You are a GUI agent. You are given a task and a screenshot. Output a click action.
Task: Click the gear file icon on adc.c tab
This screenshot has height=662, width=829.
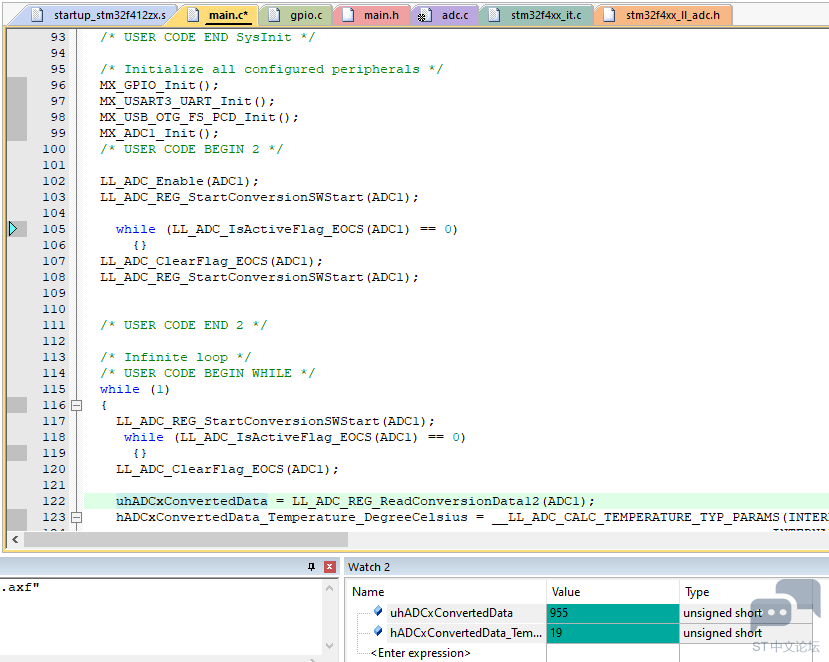coord(425,15)
